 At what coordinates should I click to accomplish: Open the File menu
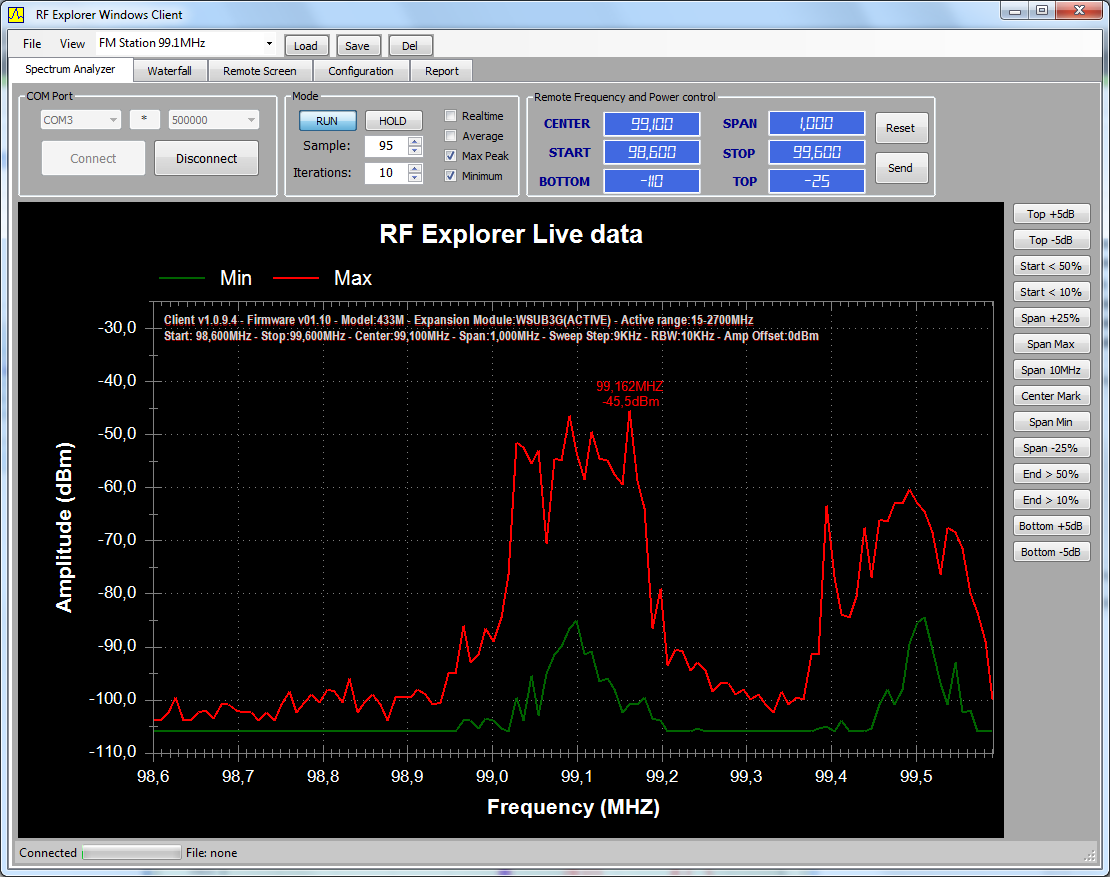point(32,44)
